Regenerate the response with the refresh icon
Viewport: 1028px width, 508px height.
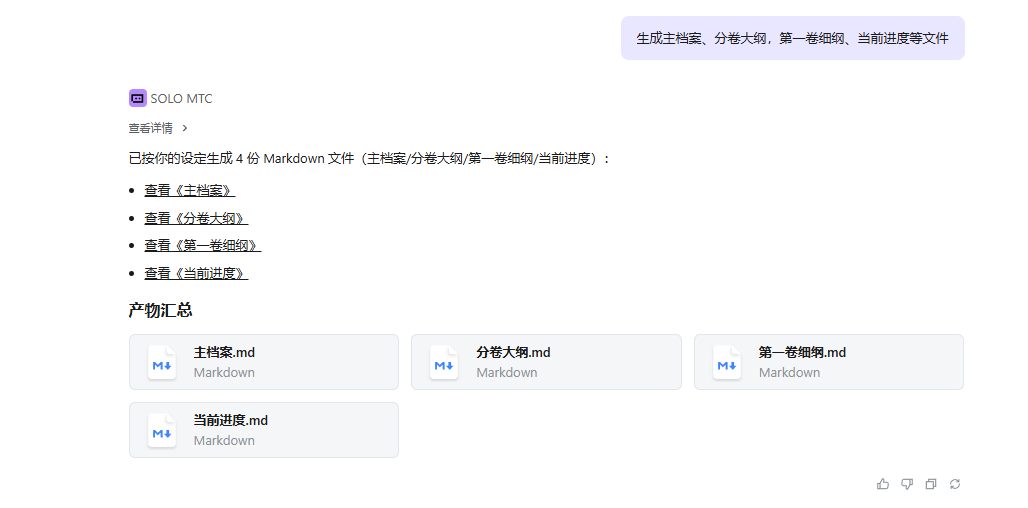point(955,484)
